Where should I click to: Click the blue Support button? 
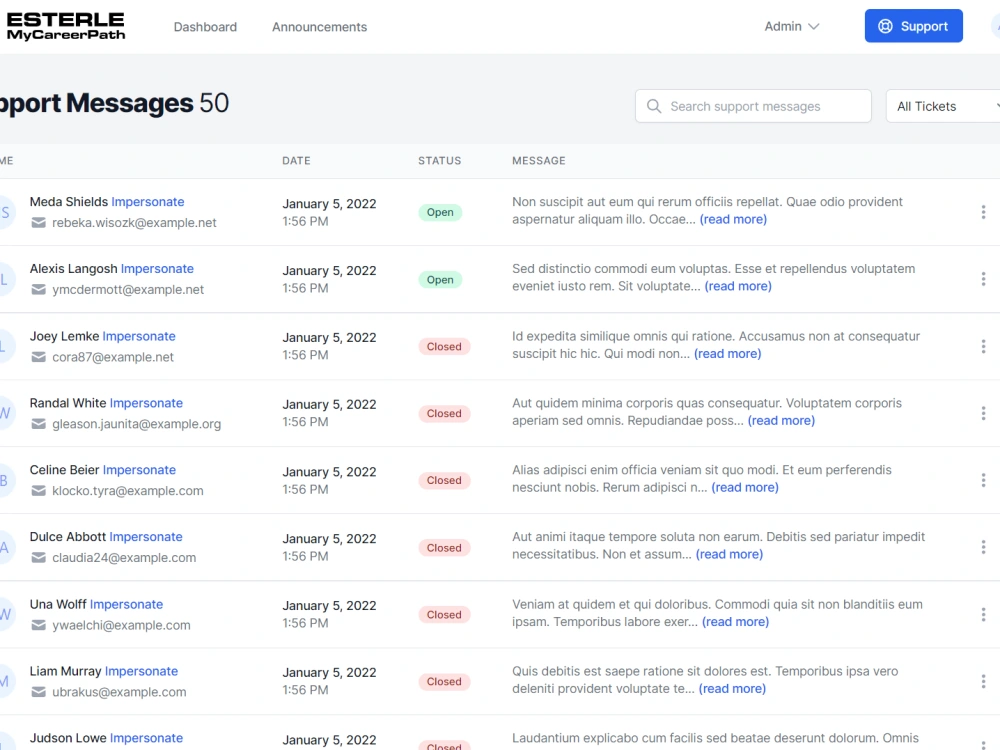(913, 26)
